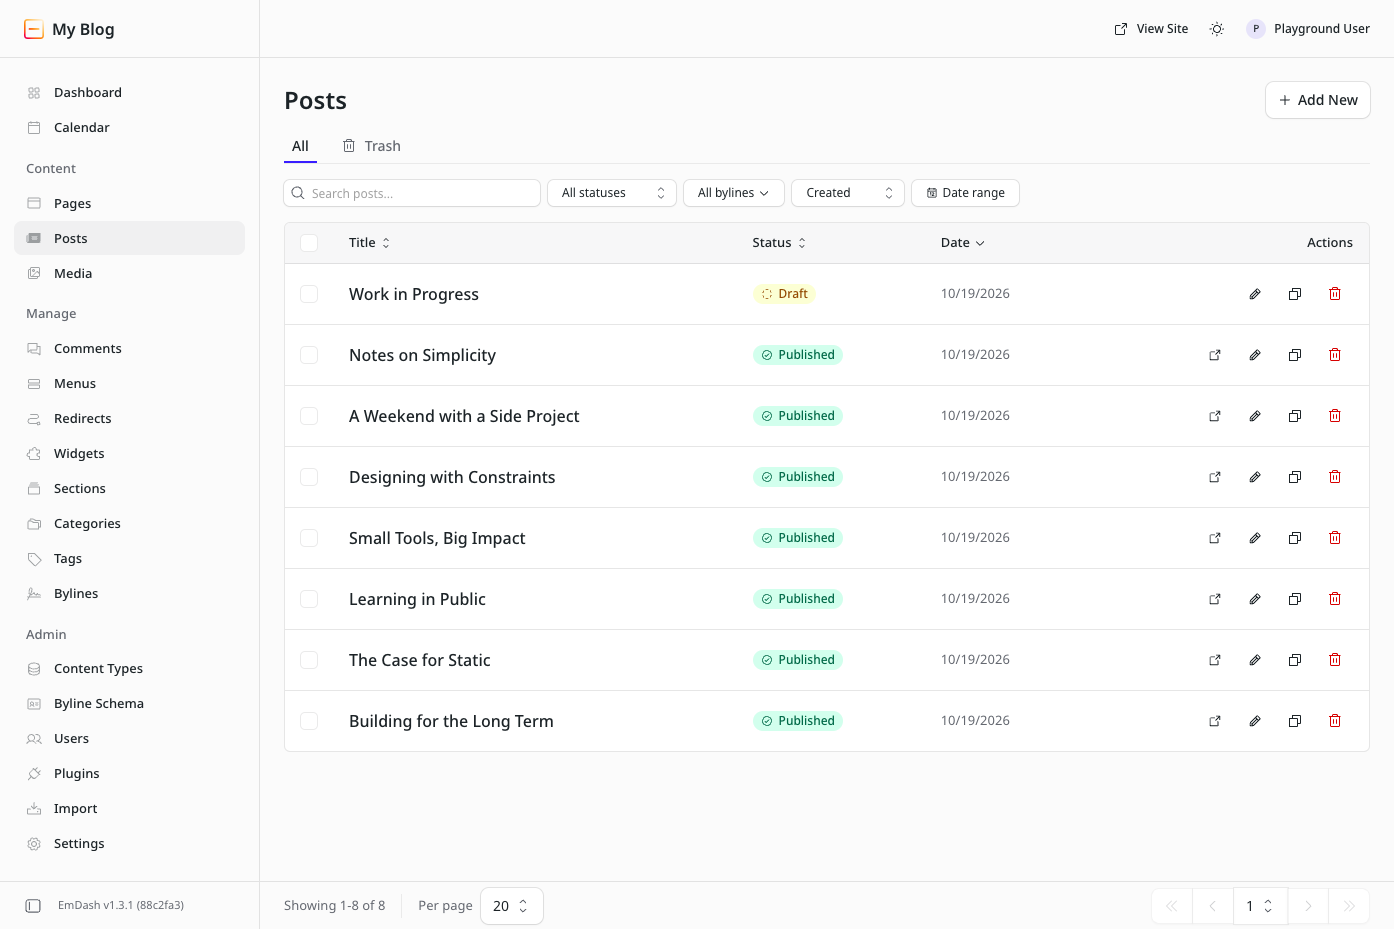The height and width of the screenshot is (929, 1394).
Task: Open the Small Tools, Big Impact title
Action: pyautogui.click(x=437, y=538)
